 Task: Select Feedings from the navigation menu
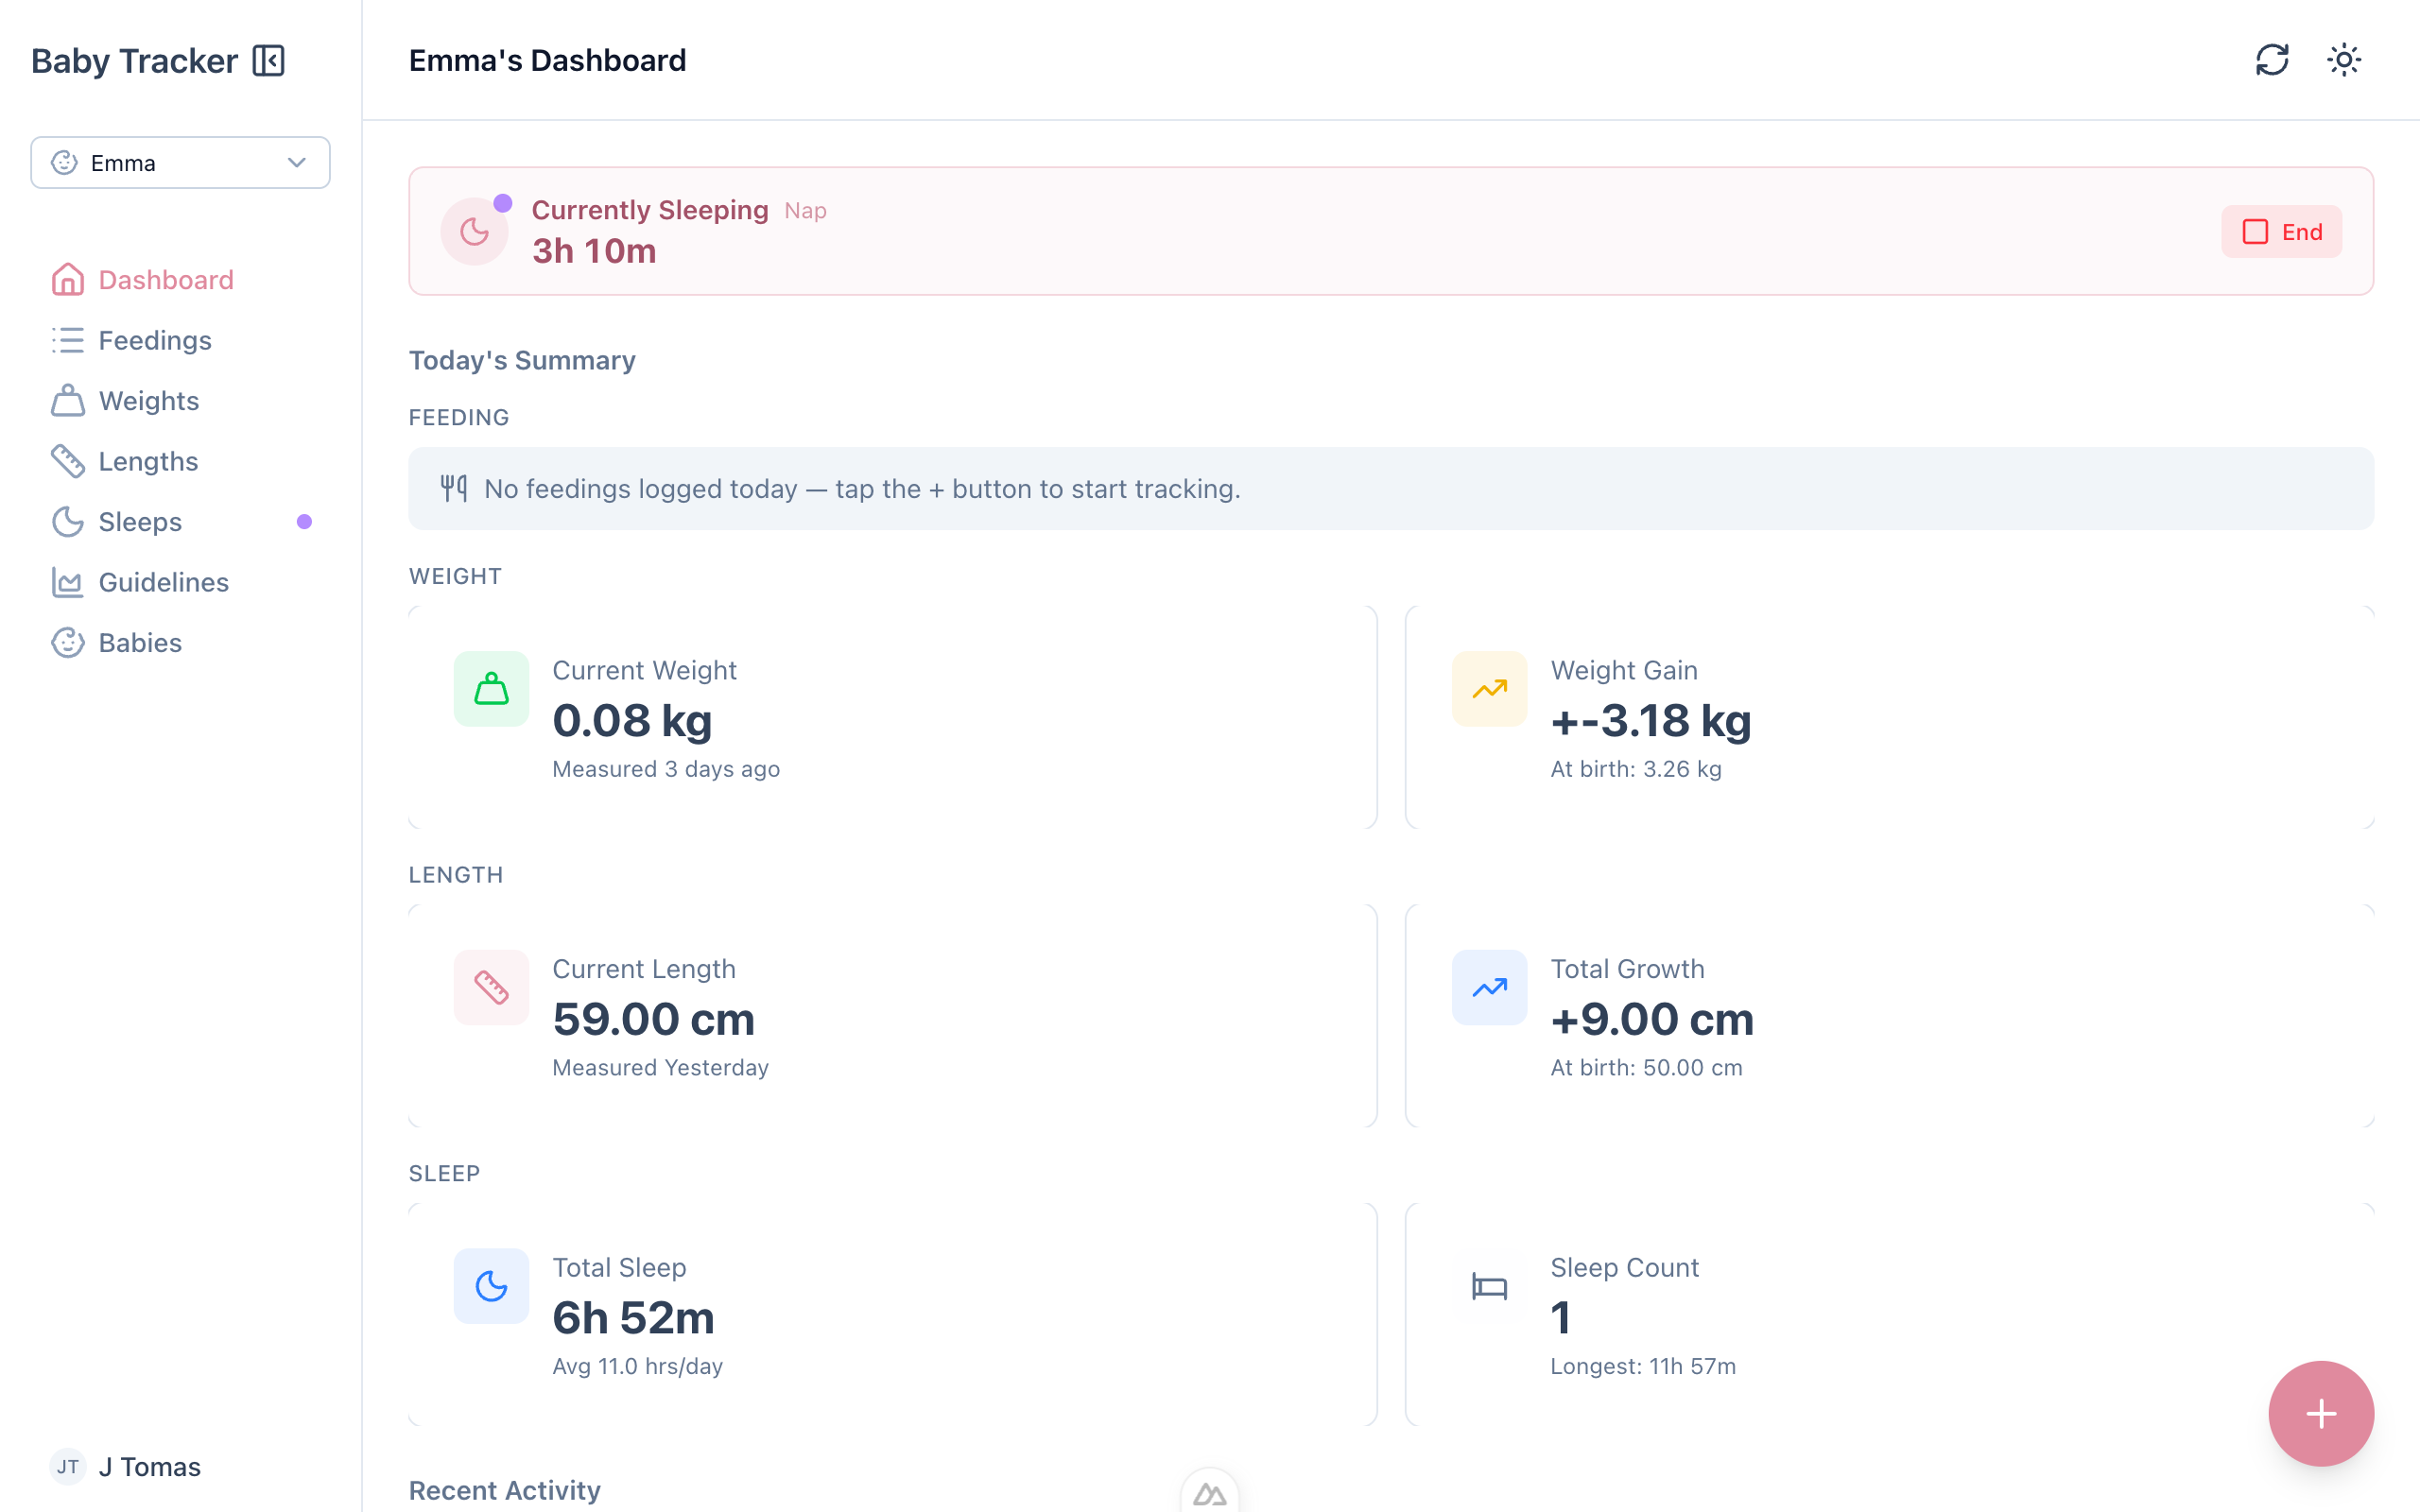tap(155, 340)
